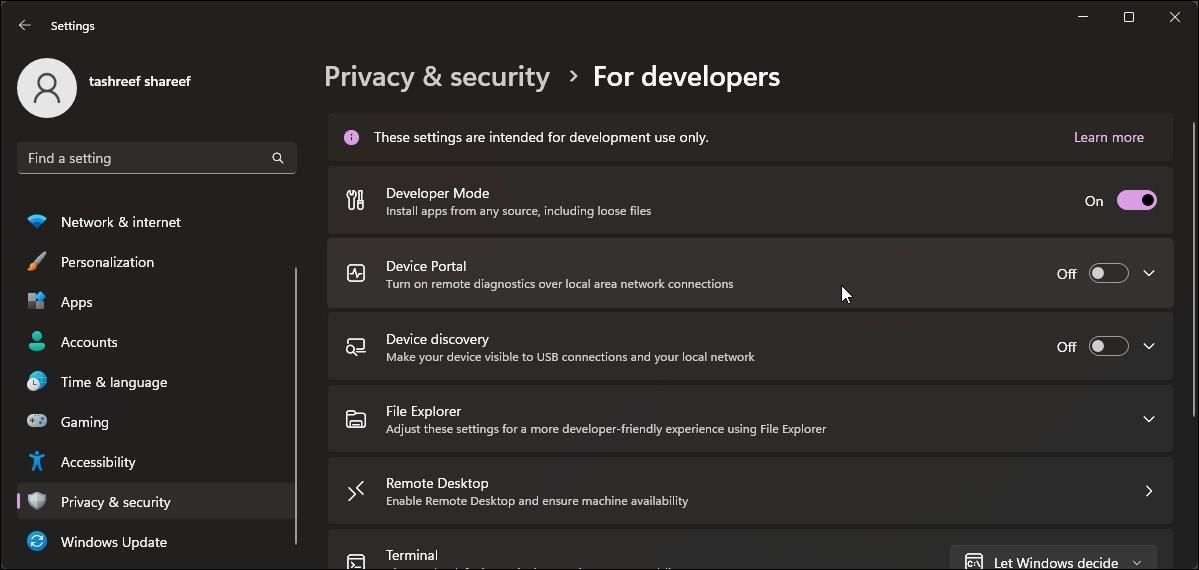Expand the File Explorer settings chevron
The width and height of the screenshot is (1199, 570).
pos(1149,419)
